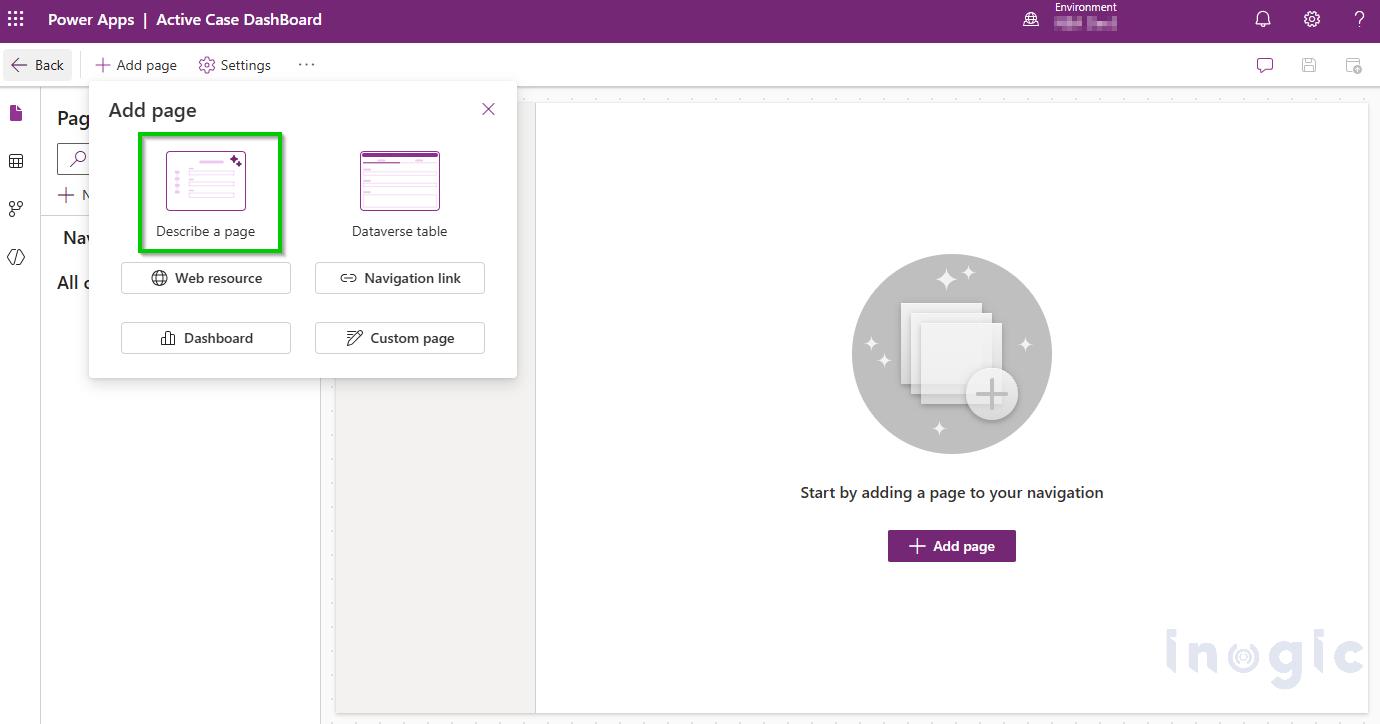Open the Pages icon in left rail

[16, 113]
